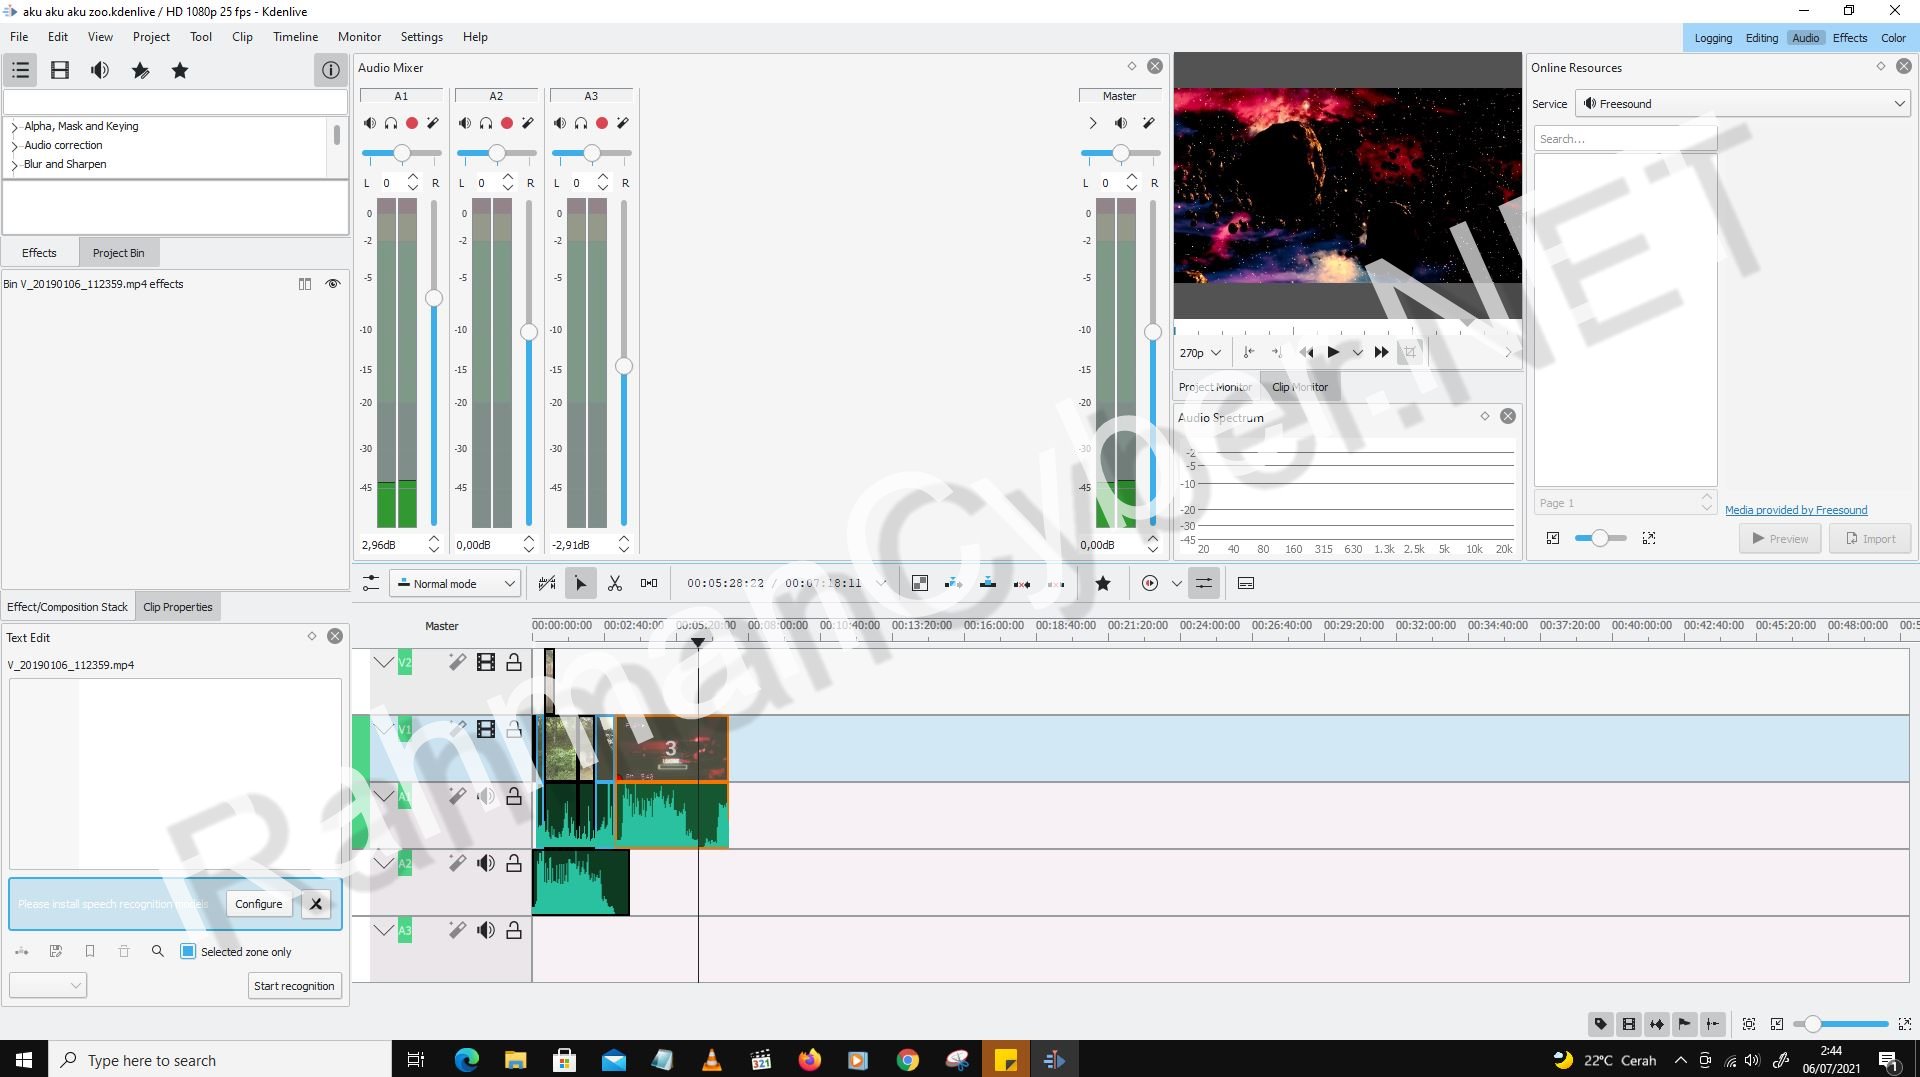Click the Configure button
Viewport: 1920px width, 1077px height.
pyautogui.click(x=259, y=904)
